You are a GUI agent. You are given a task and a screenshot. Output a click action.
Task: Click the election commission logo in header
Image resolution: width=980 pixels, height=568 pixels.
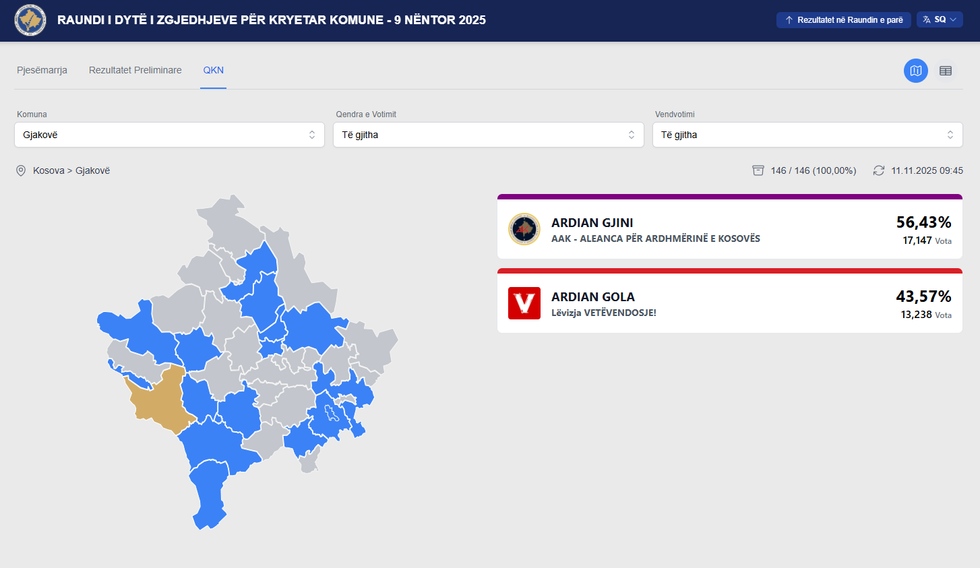(x=30, y=20)
